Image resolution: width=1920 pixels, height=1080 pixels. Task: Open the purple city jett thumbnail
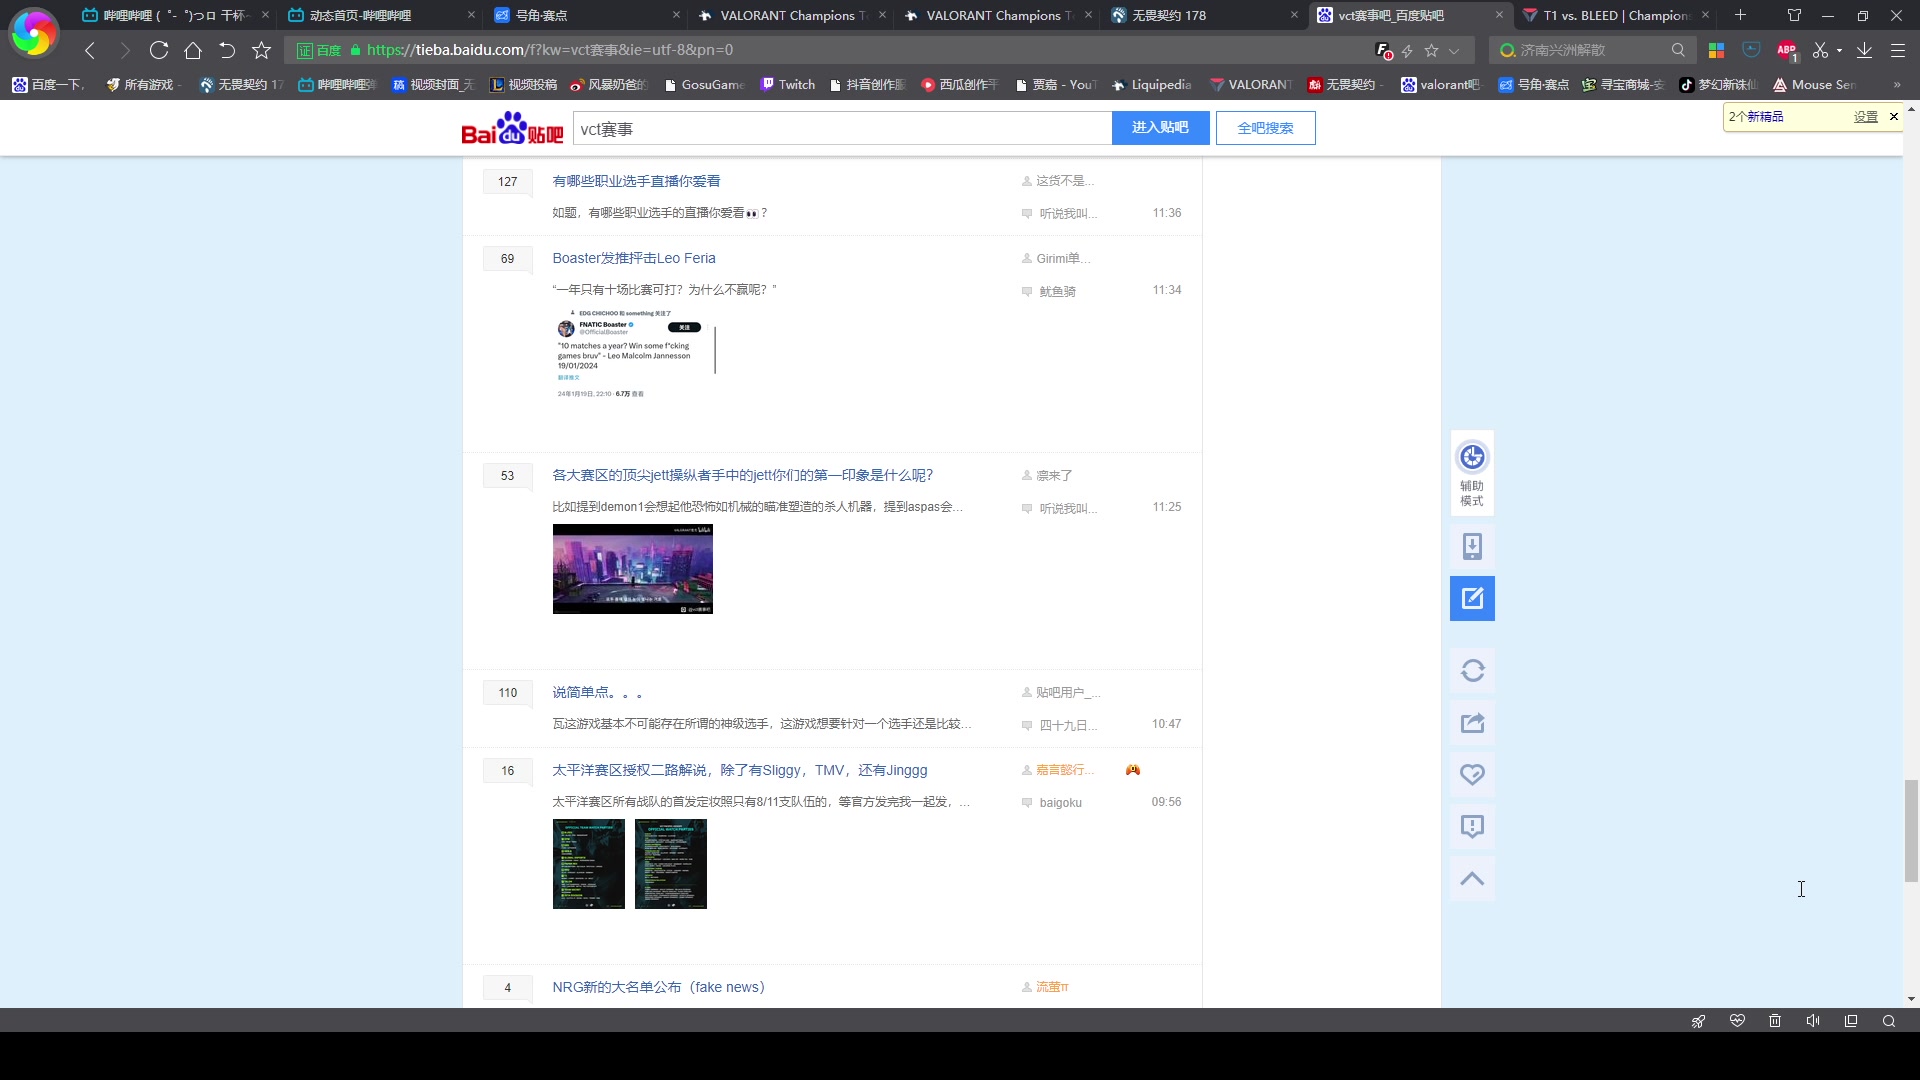(632, 569)
